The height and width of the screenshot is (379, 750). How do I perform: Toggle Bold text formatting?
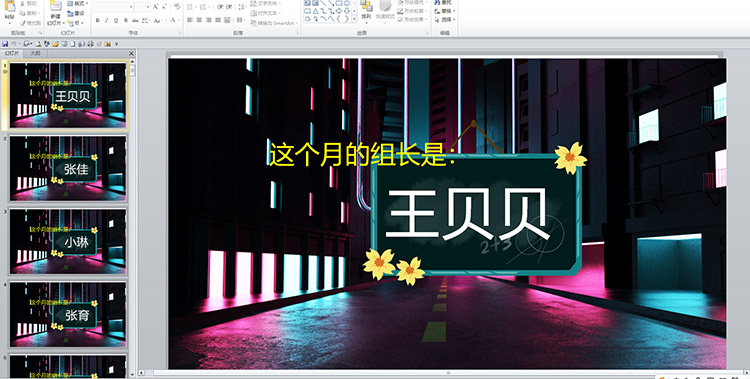pyautogui.click(x=98, y=21)
